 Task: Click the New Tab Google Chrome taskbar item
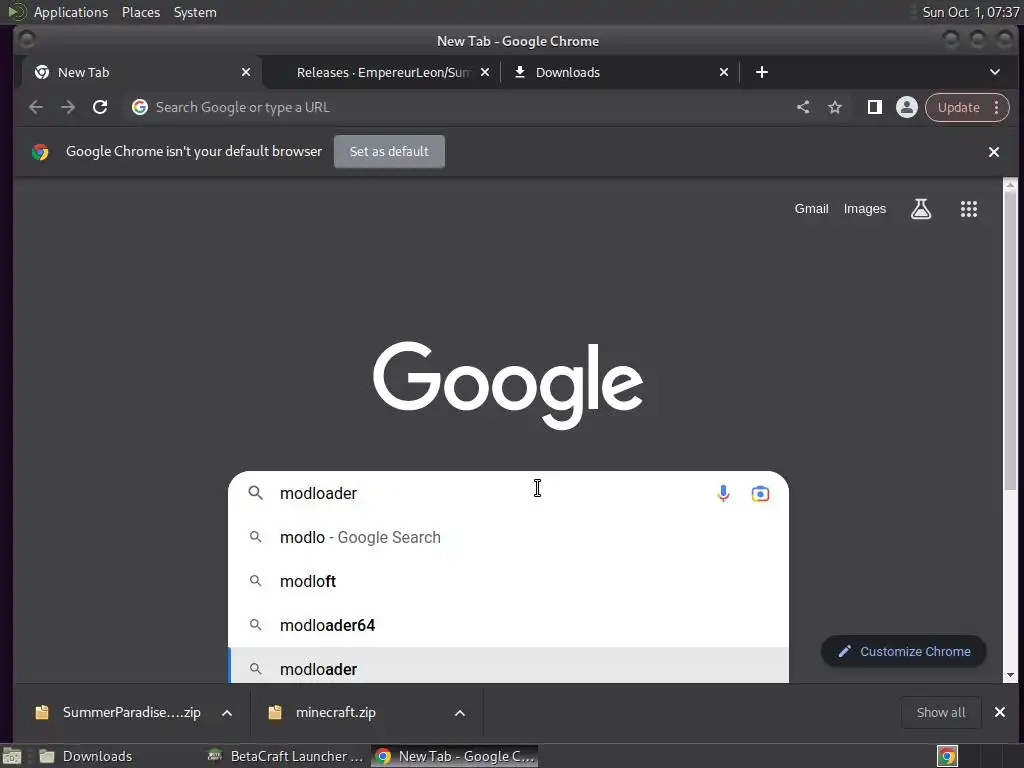[x=455, y=756]
